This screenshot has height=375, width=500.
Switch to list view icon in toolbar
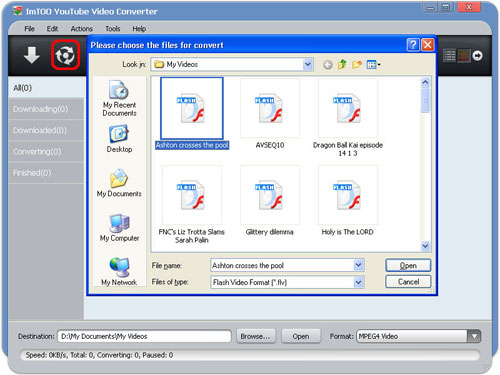point(449,55)
